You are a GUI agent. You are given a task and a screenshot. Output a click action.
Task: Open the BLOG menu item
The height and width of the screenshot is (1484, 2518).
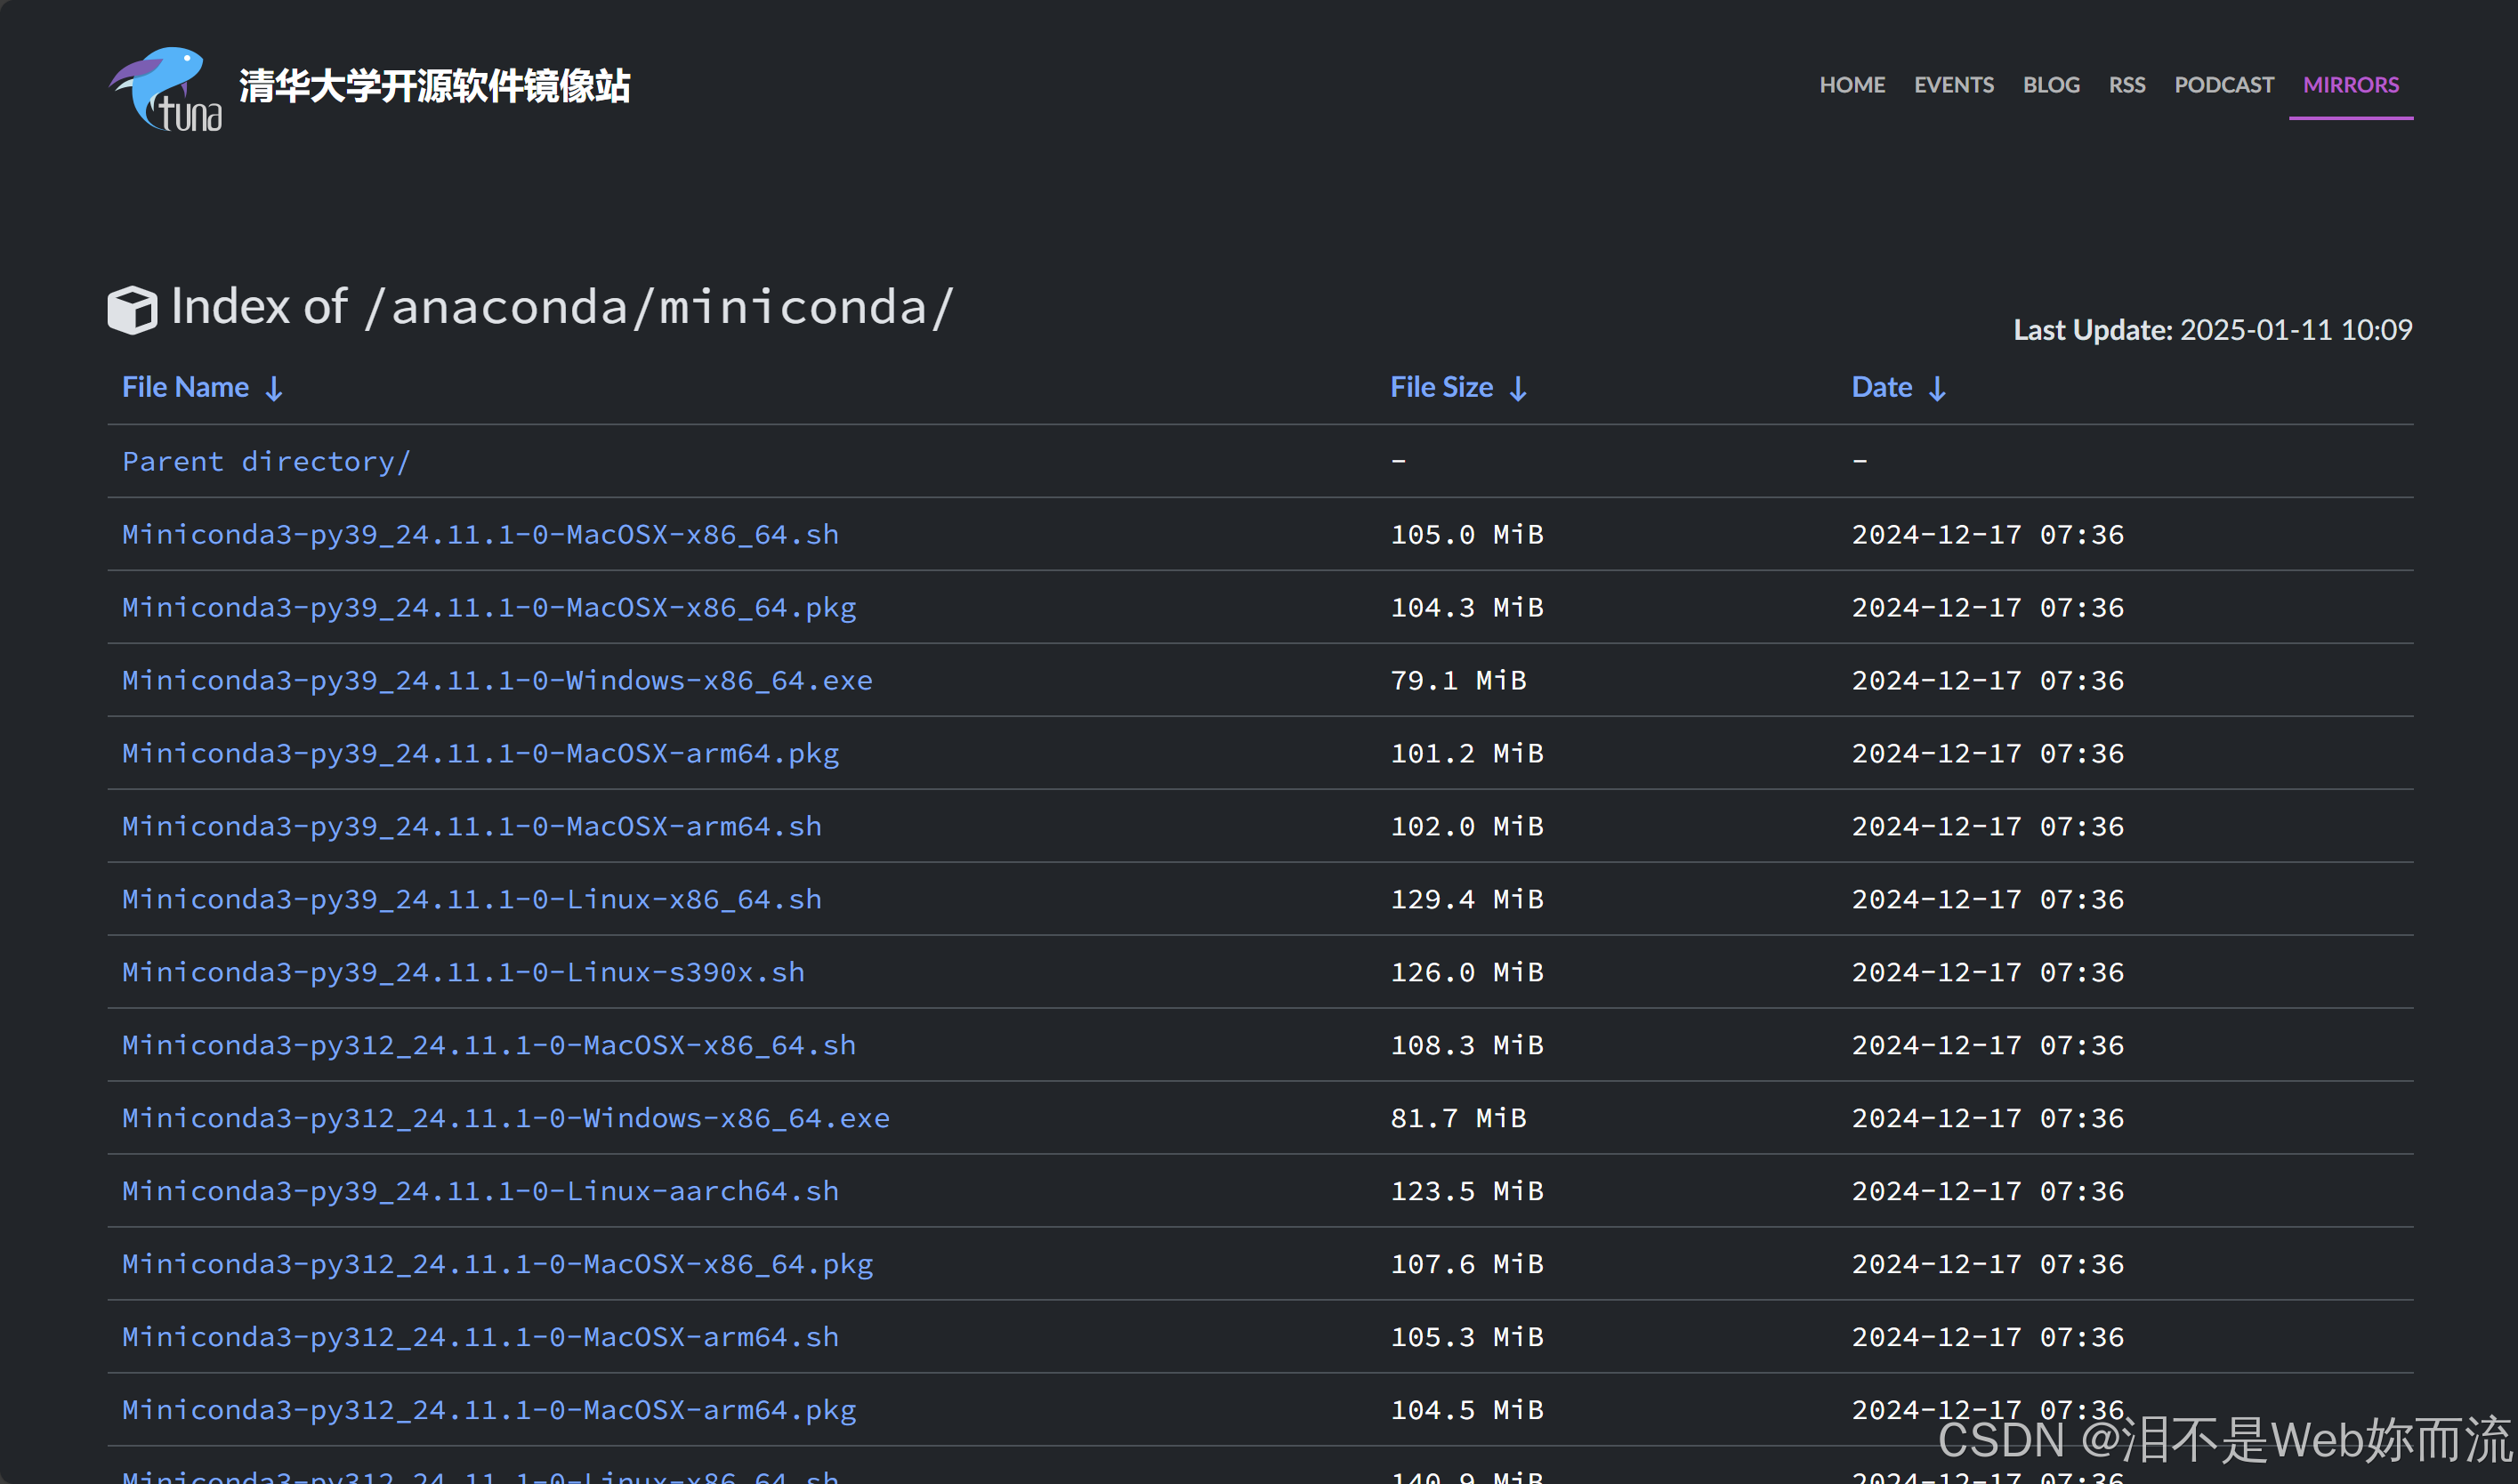(2051, 85)
